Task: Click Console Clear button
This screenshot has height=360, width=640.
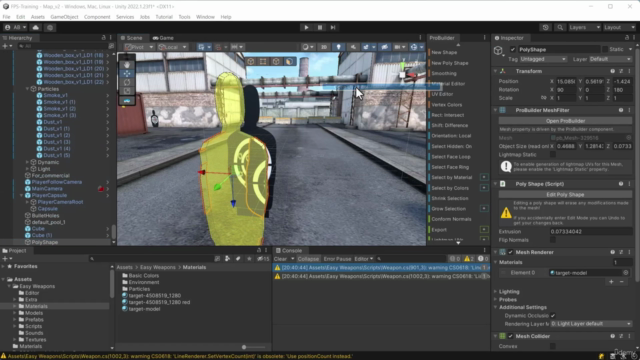Action: click(x=280, y=259)
